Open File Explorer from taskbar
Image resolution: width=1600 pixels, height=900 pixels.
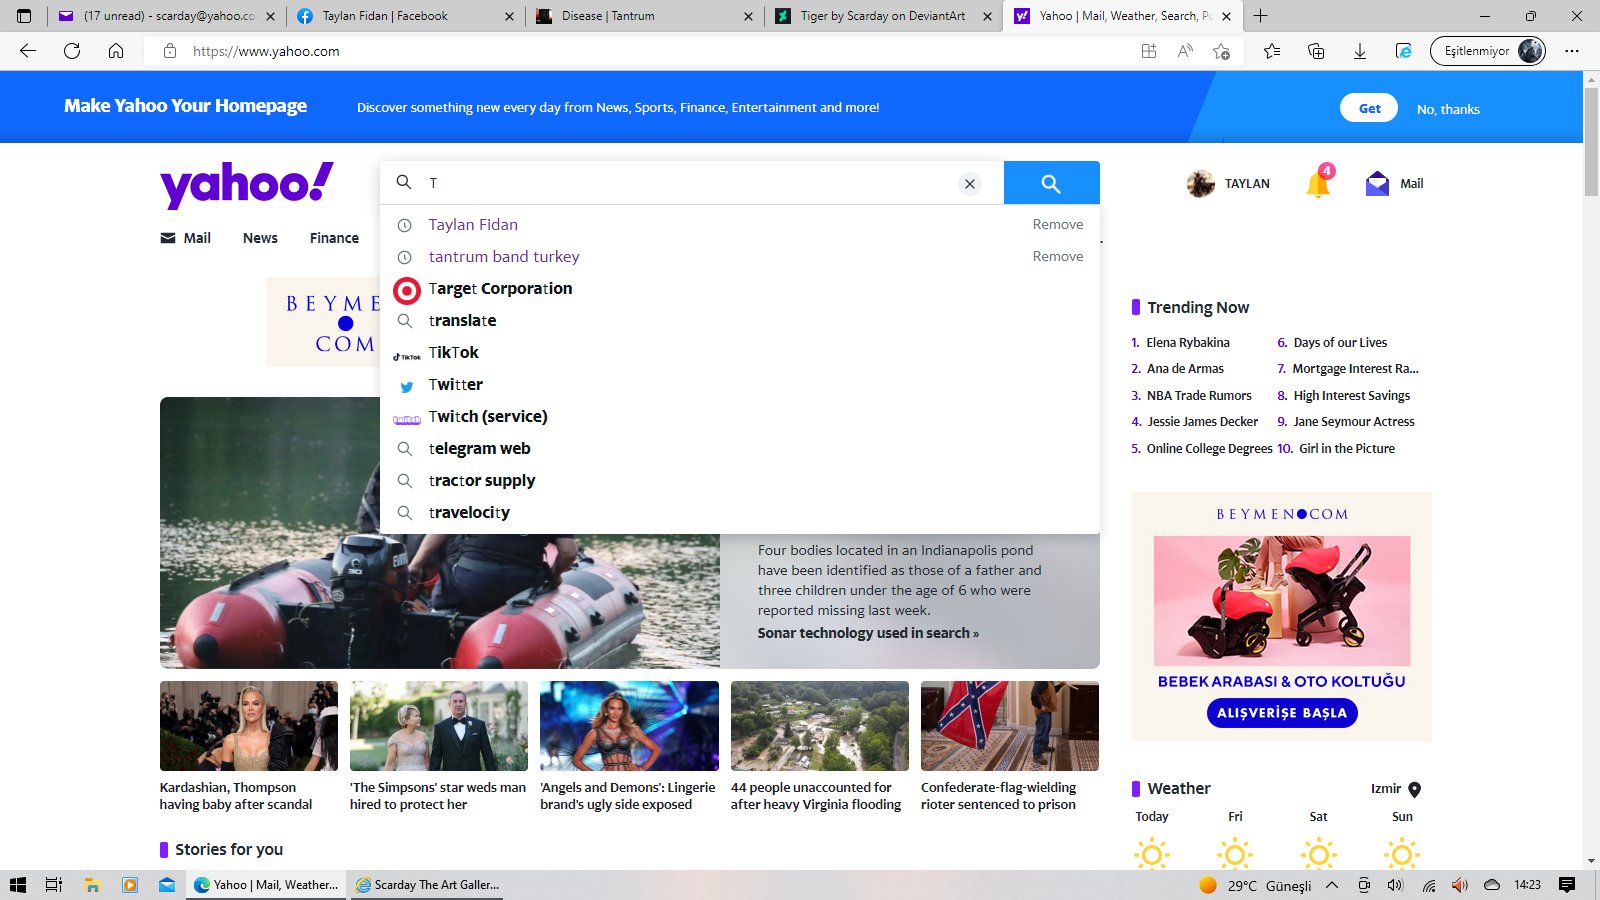92,885
